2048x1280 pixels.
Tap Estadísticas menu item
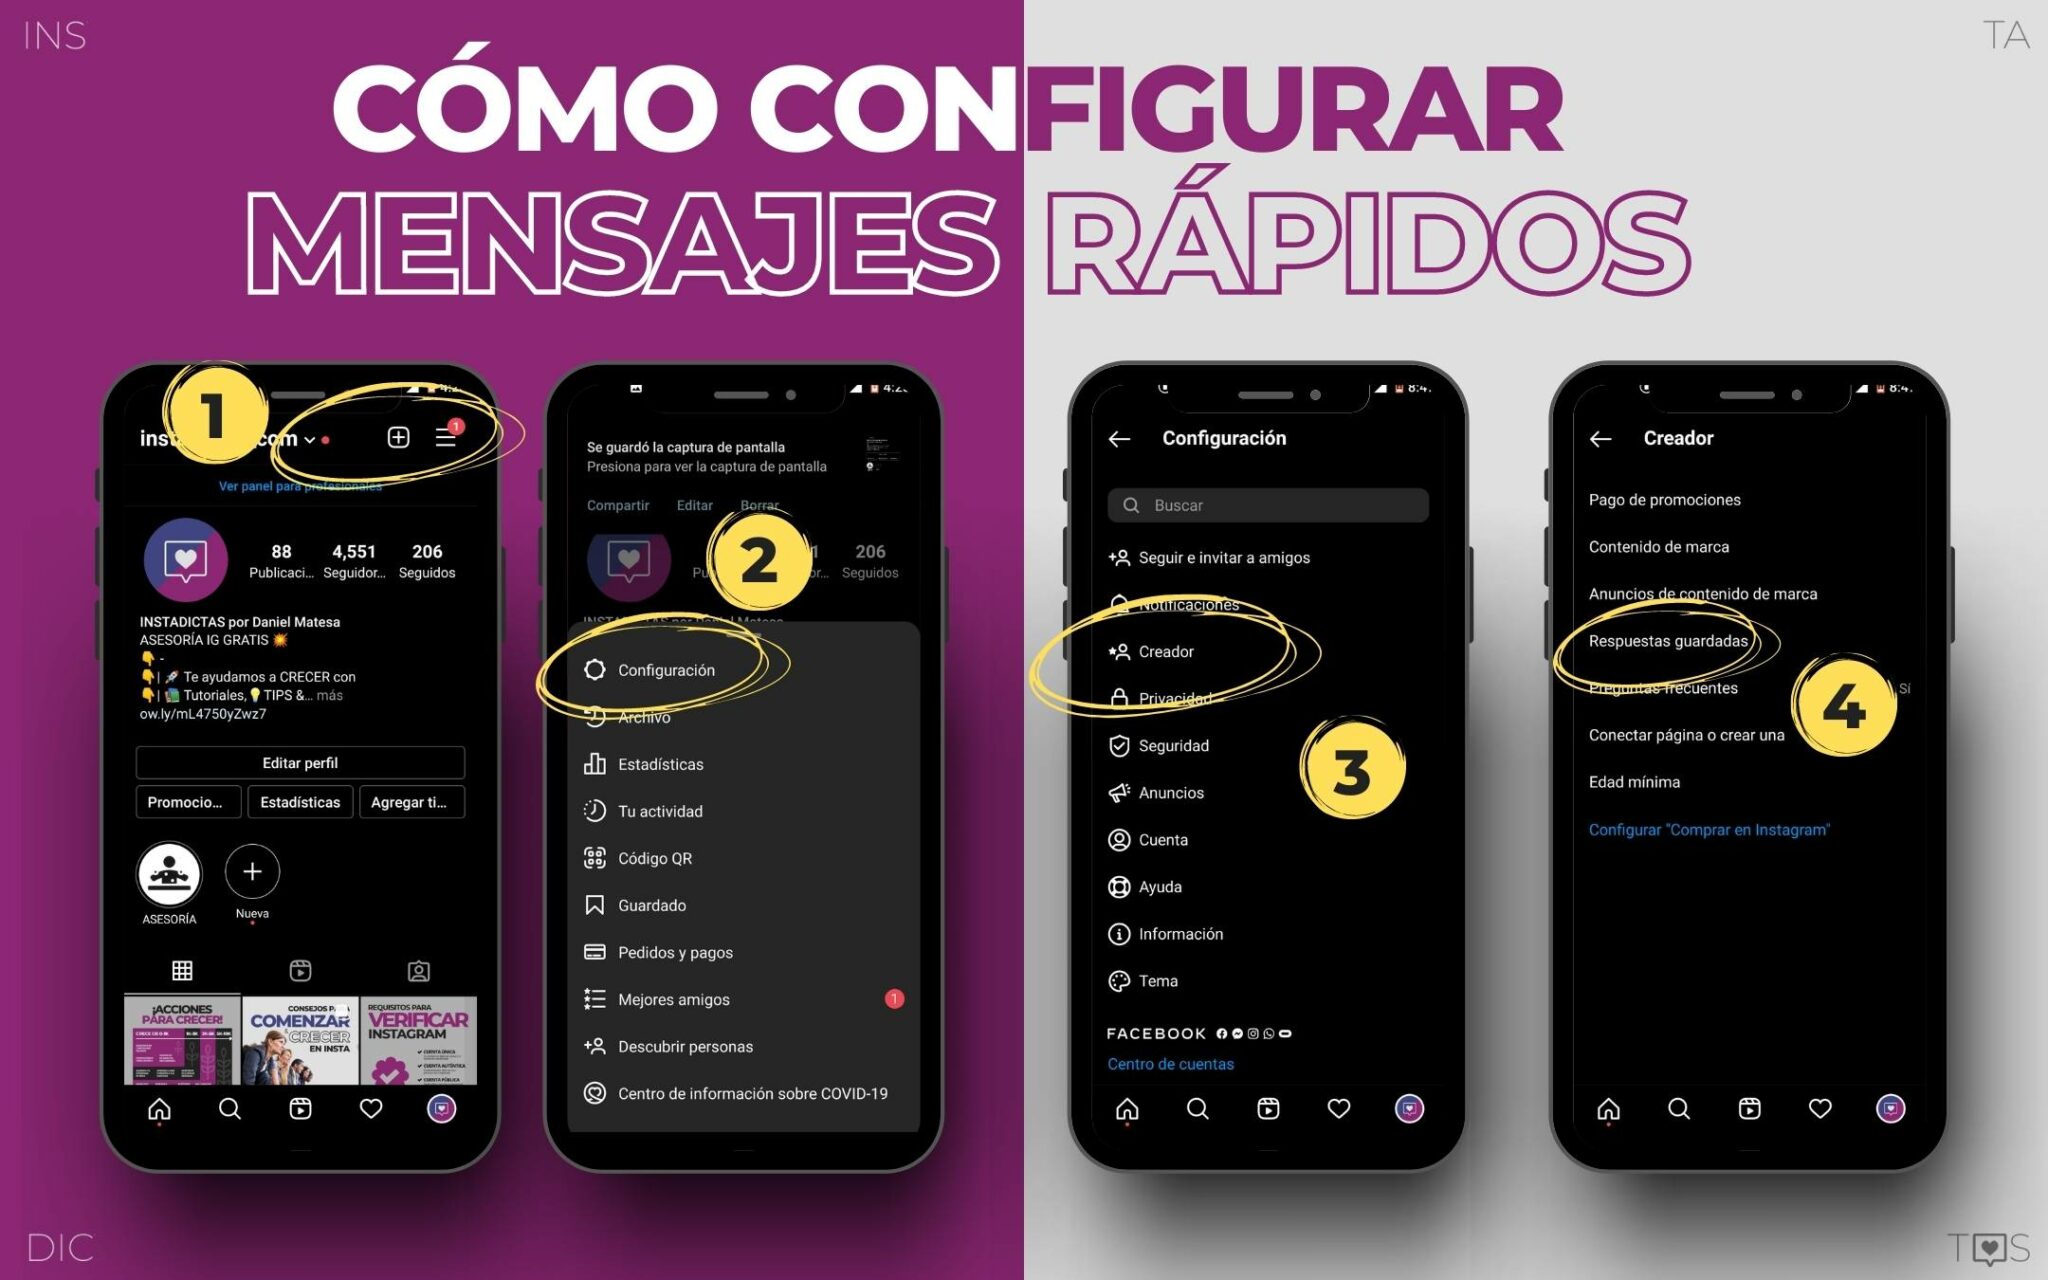[661, 764]
